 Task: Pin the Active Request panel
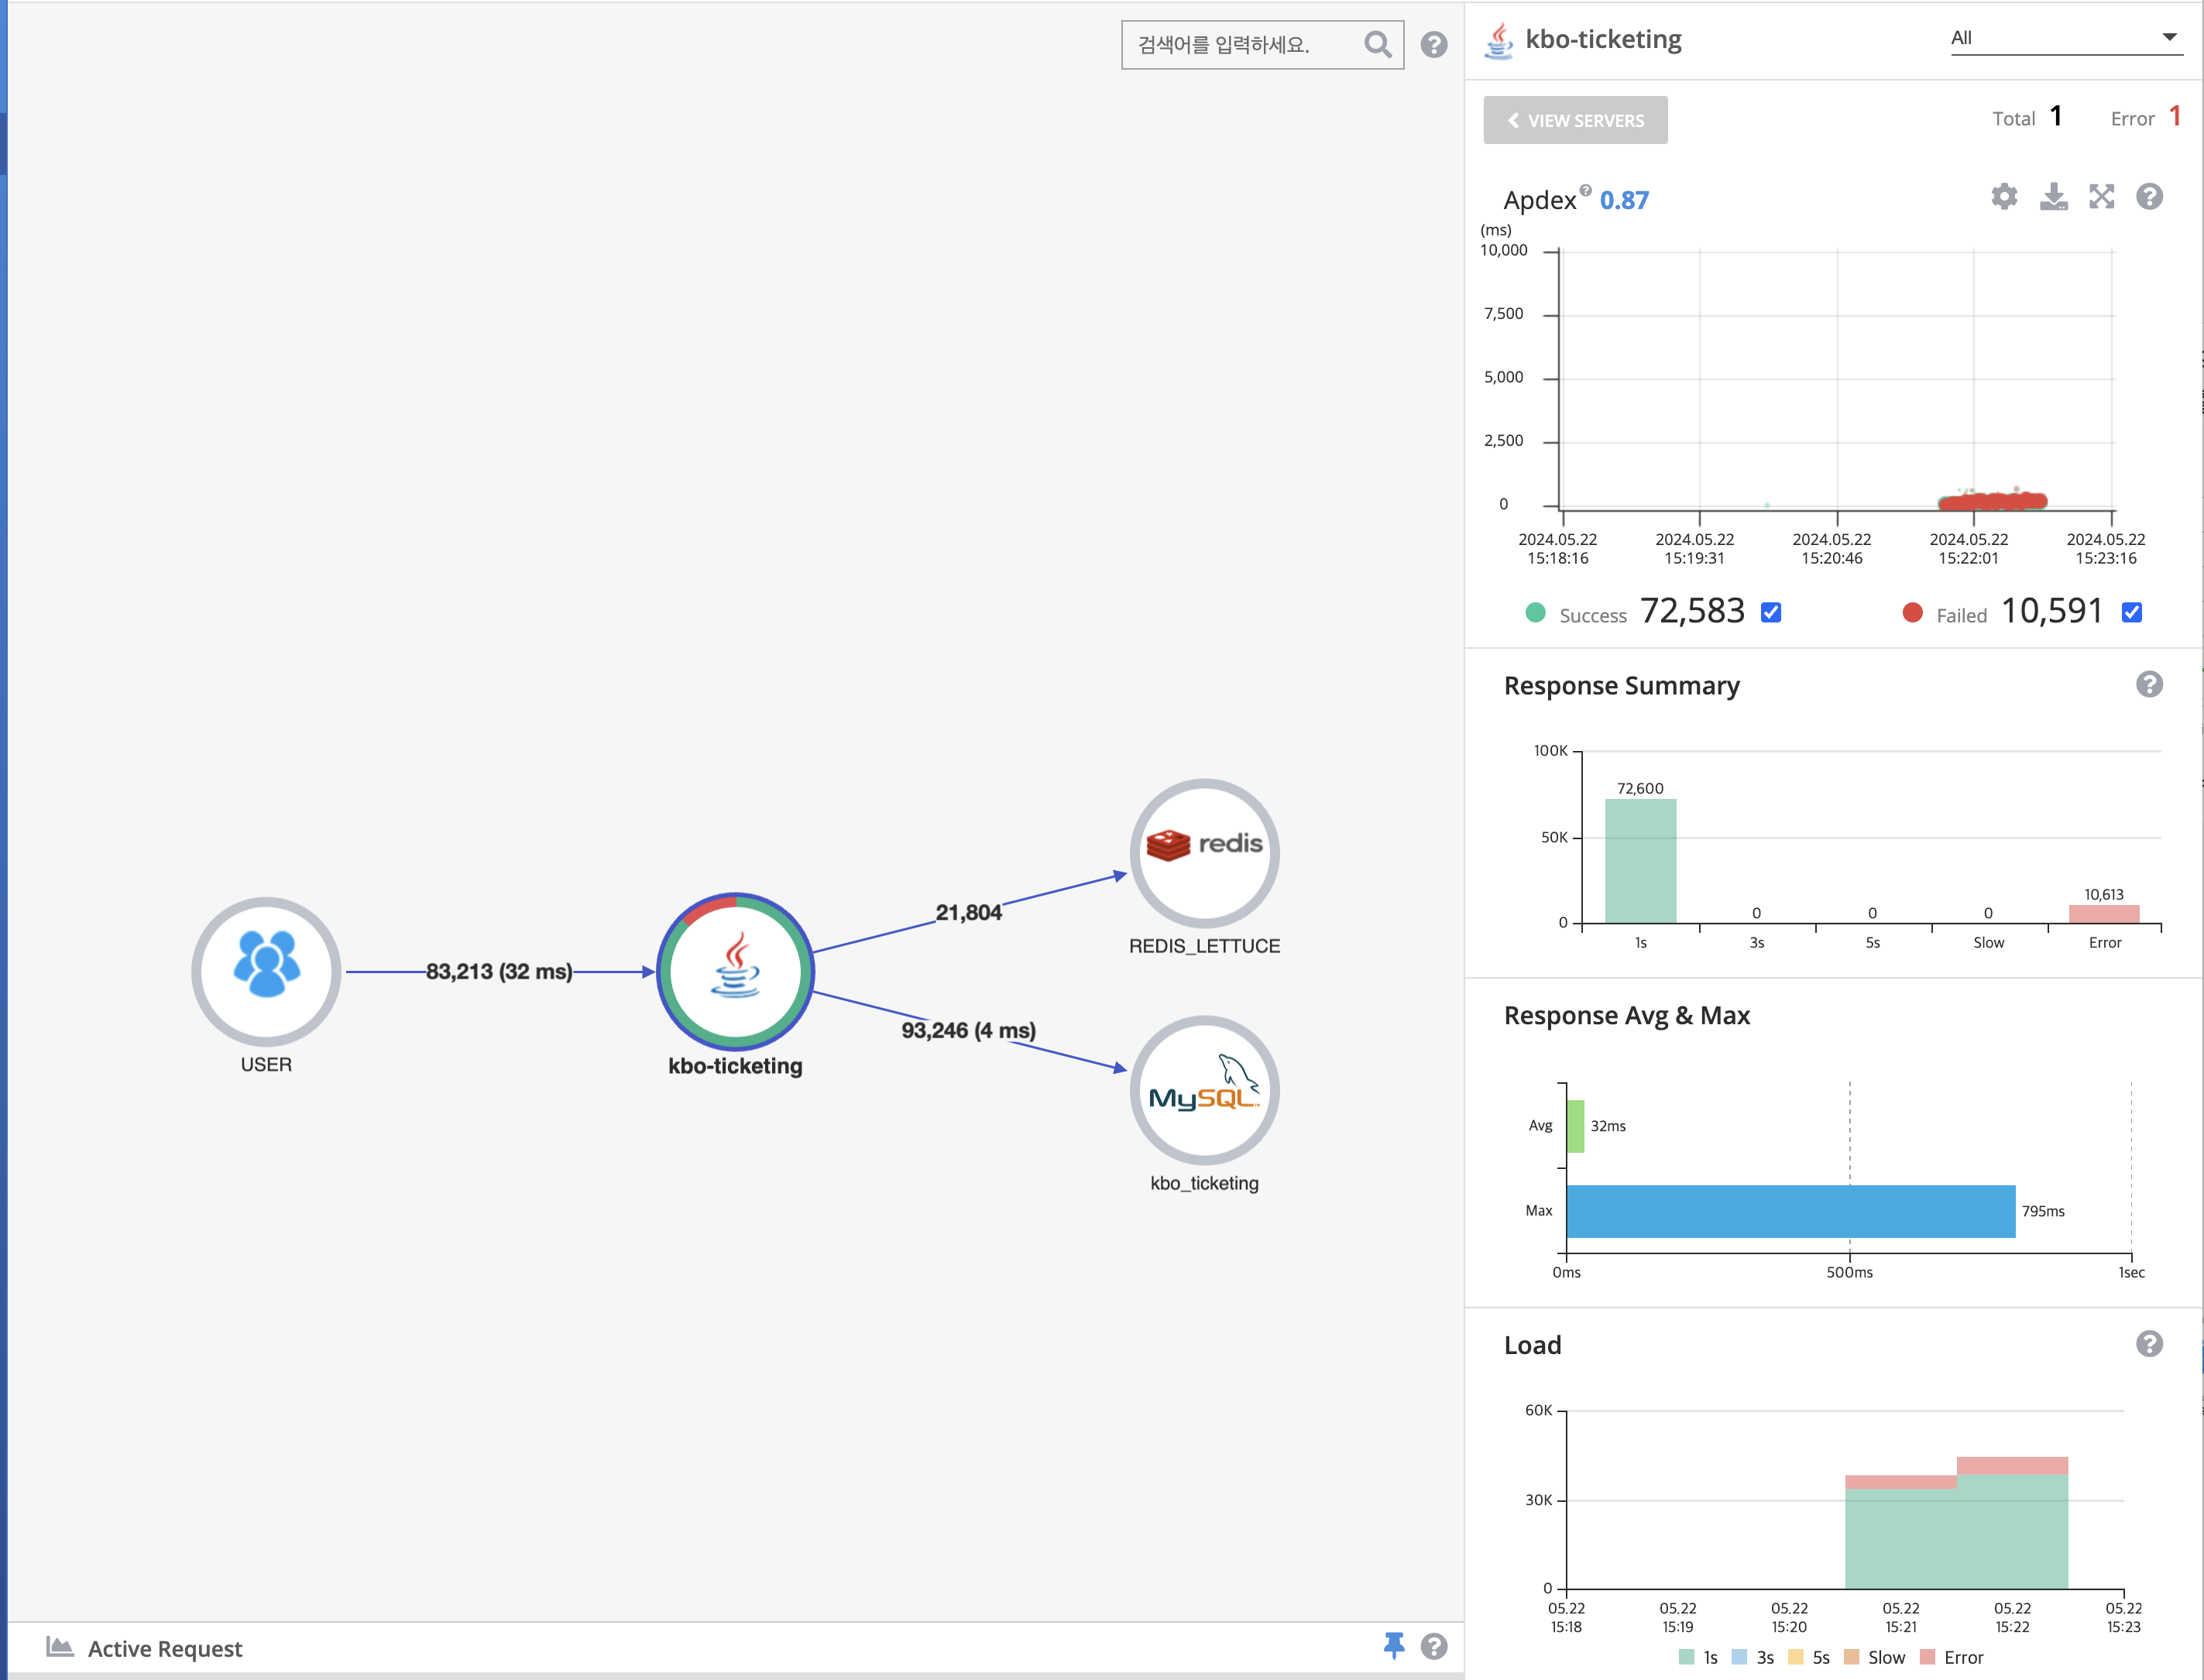(x=1394, y=1646)
